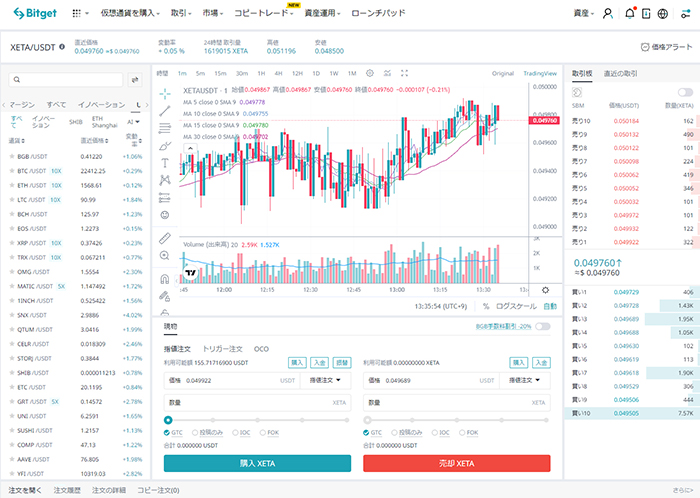Click the buy amount slider handle
The height and width of the screenshot is (498, 700).
[168, 420]
